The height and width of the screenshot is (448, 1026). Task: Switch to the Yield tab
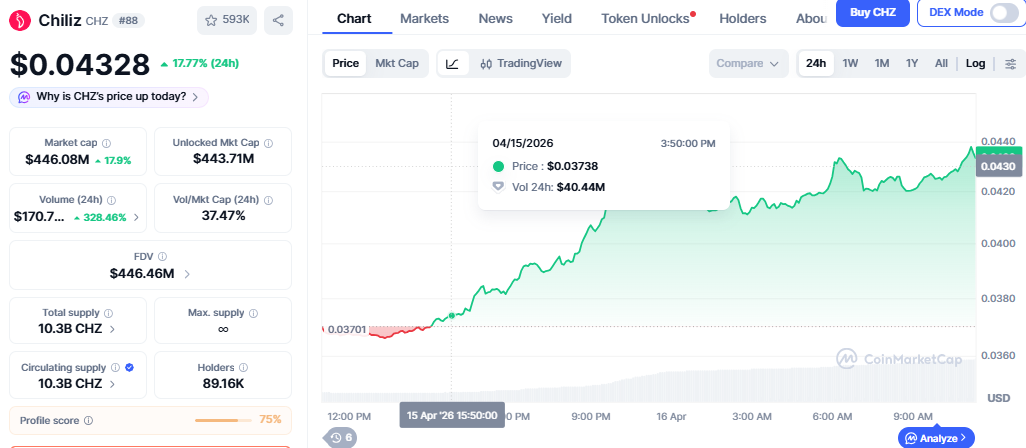(x=557, y=18)
